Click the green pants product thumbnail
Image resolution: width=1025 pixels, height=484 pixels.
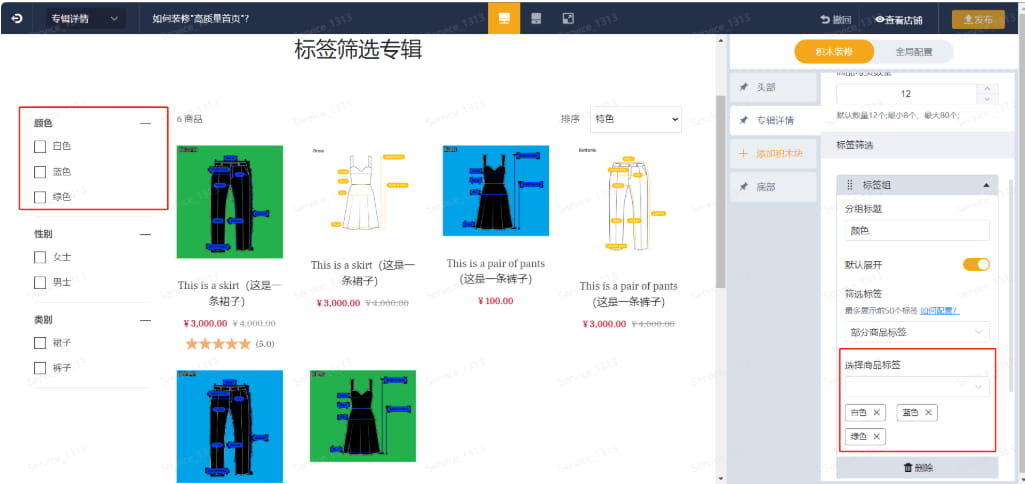coord(229,201)
